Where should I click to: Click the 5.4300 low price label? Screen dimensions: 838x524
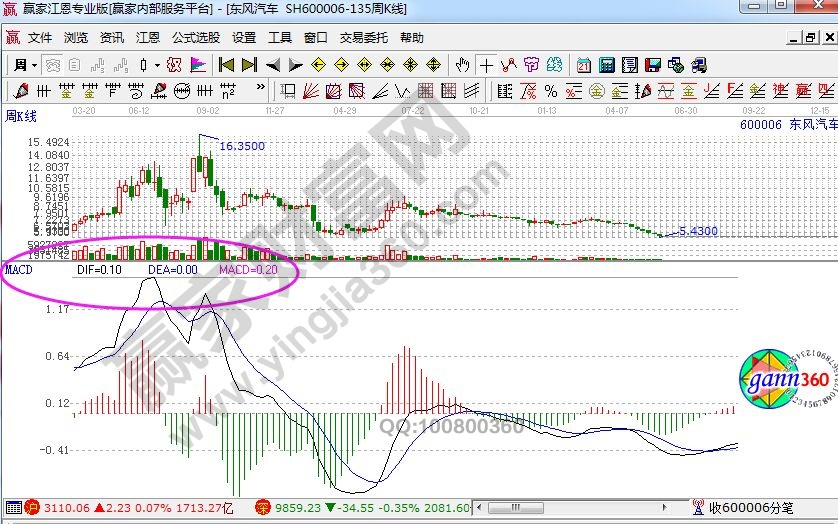click(698, 231)
